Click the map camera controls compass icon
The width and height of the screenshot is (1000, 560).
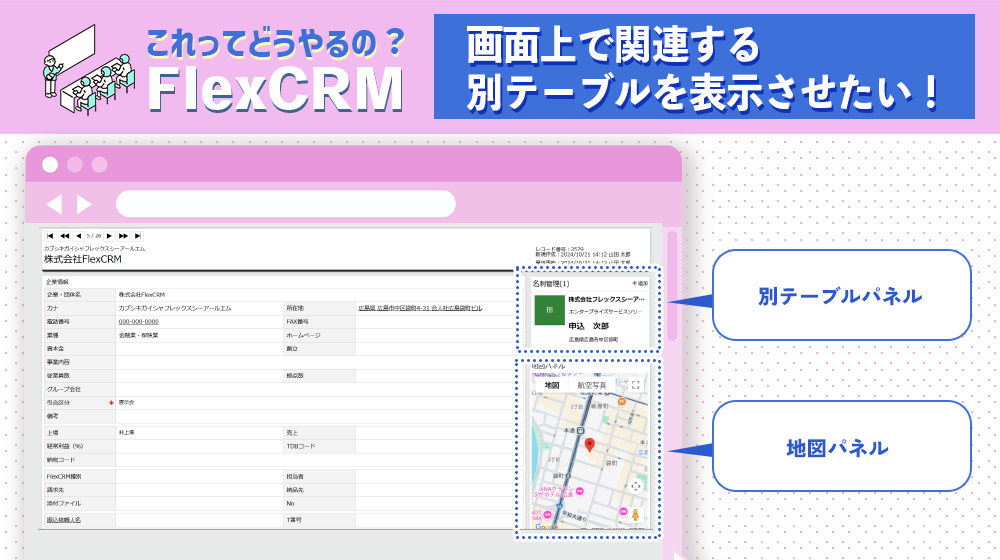click(x=635, y=486)
